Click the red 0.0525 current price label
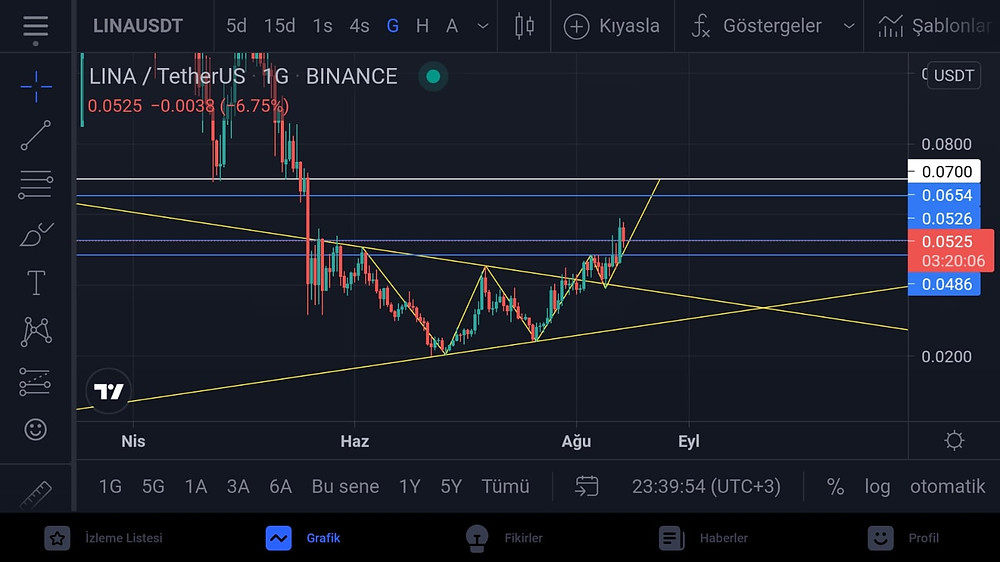This screenshot has width=1000, height=562. click(x=950, y=251)
